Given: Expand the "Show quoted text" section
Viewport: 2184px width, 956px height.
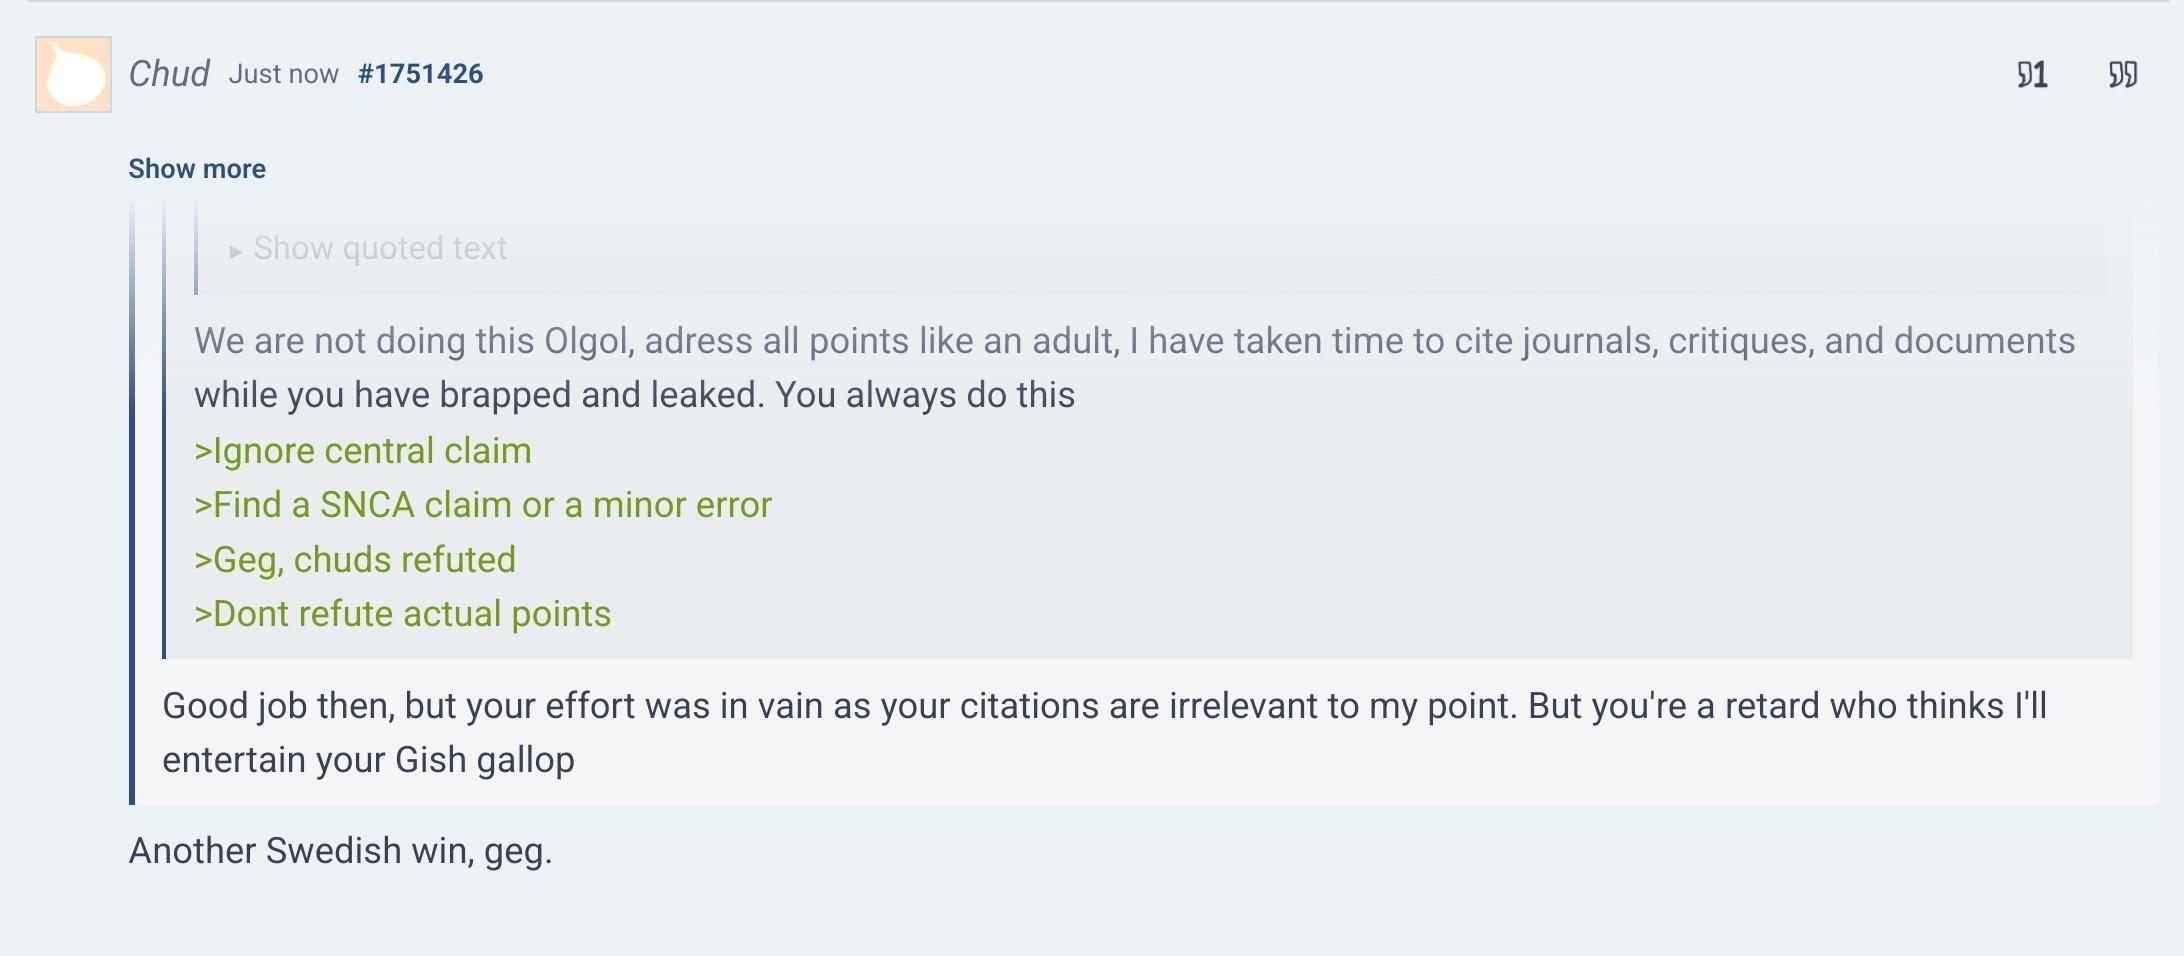Looking at the screenshot, I should point(380,248).
